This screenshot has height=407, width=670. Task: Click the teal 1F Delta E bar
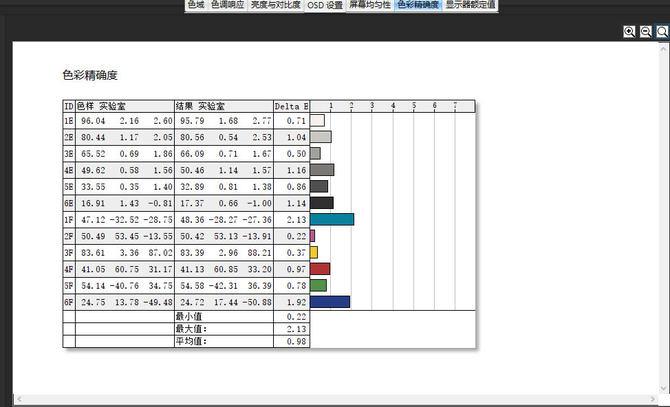pyautogui.click(x=332, y=220)
